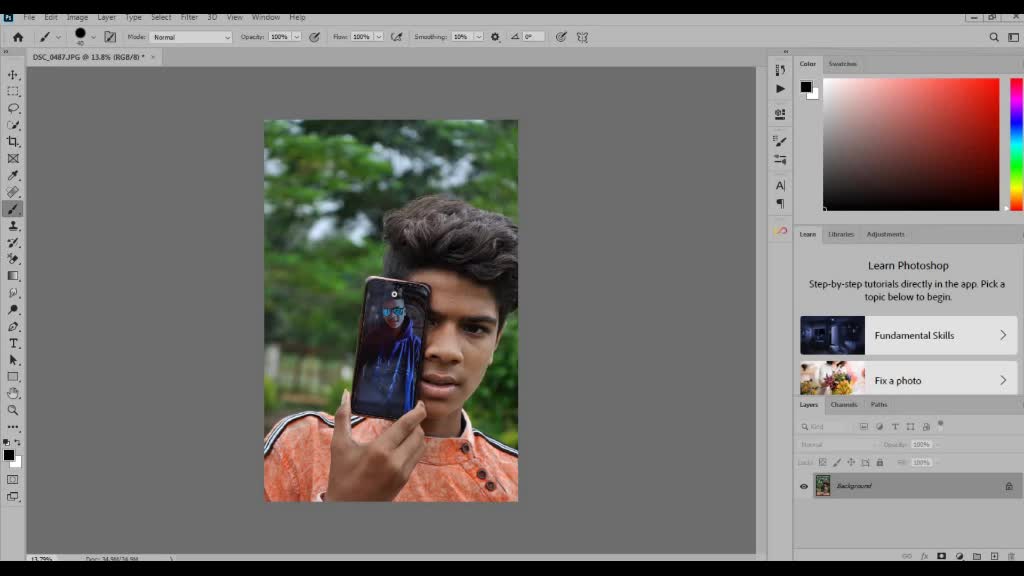This screenshot has width=1024, height=576.
Task: Toggle Quick Mask mode
Action: [12, 479]
